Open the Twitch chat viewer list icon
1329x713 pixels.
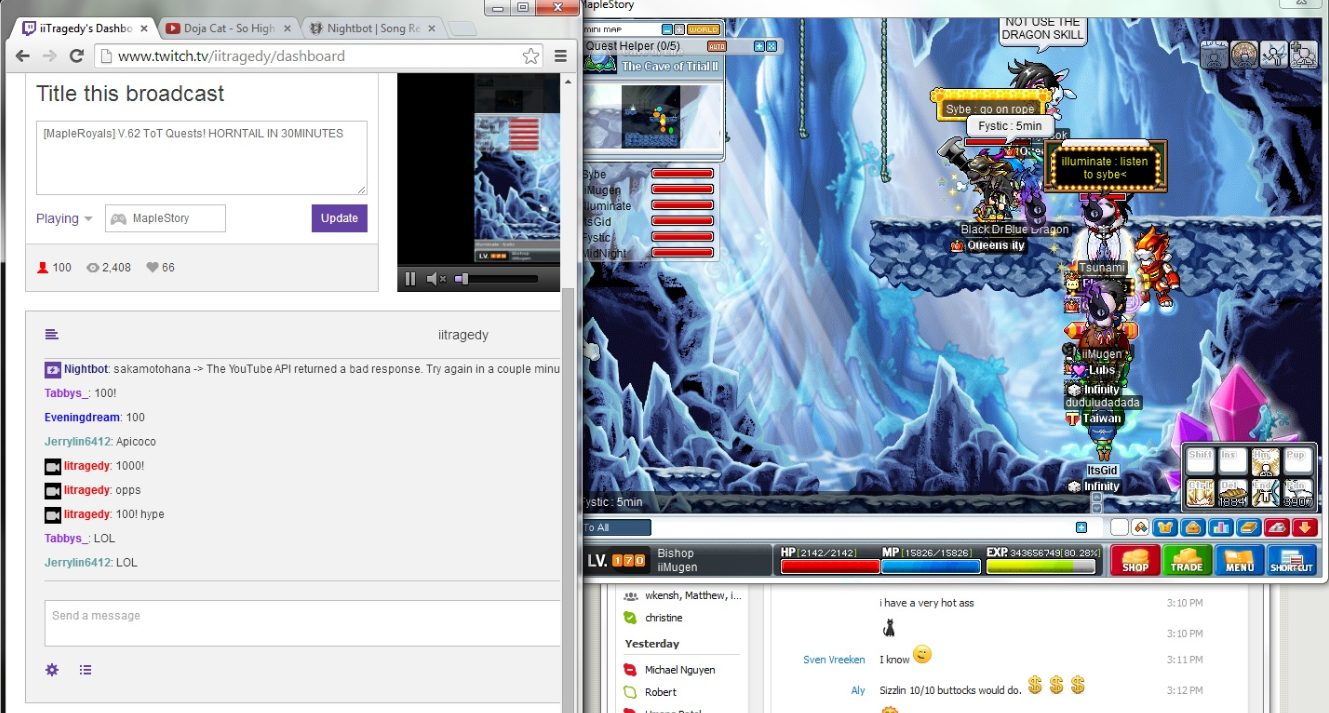pyautogui.click(x=85, y=670)
